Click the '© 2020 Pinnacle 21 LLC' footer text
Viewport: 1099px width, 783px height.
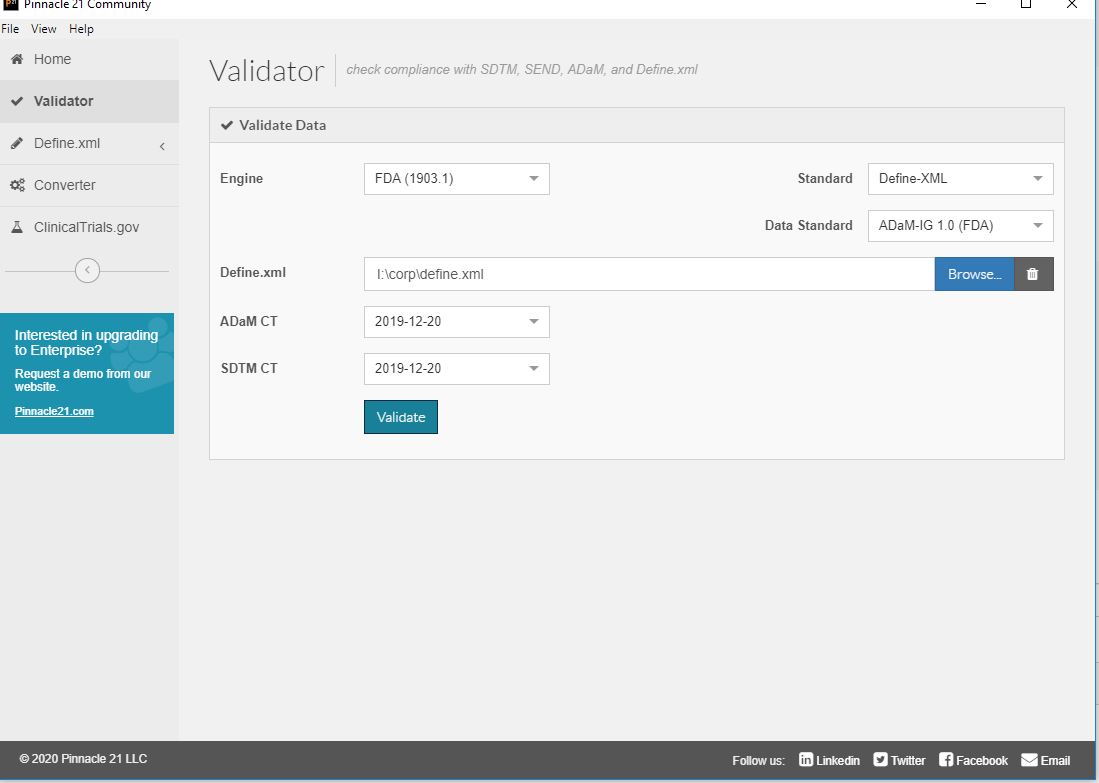click(83, 758)
